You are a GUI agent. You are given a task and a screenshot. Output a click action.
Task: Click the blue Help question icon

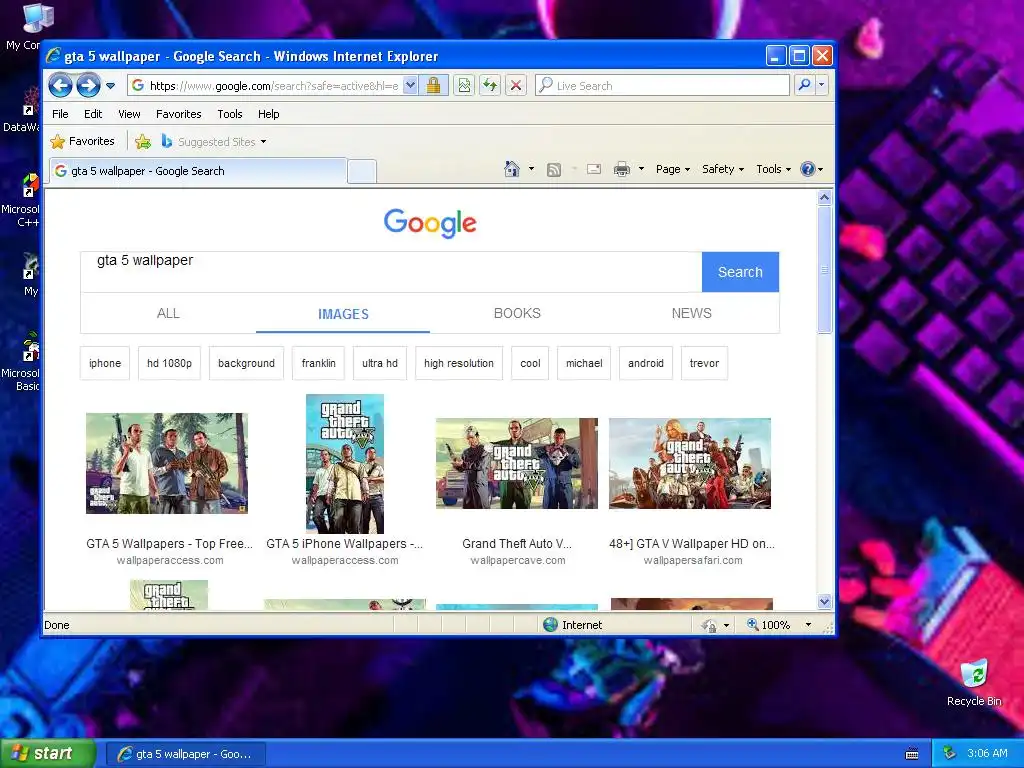[x=808, y=169]
